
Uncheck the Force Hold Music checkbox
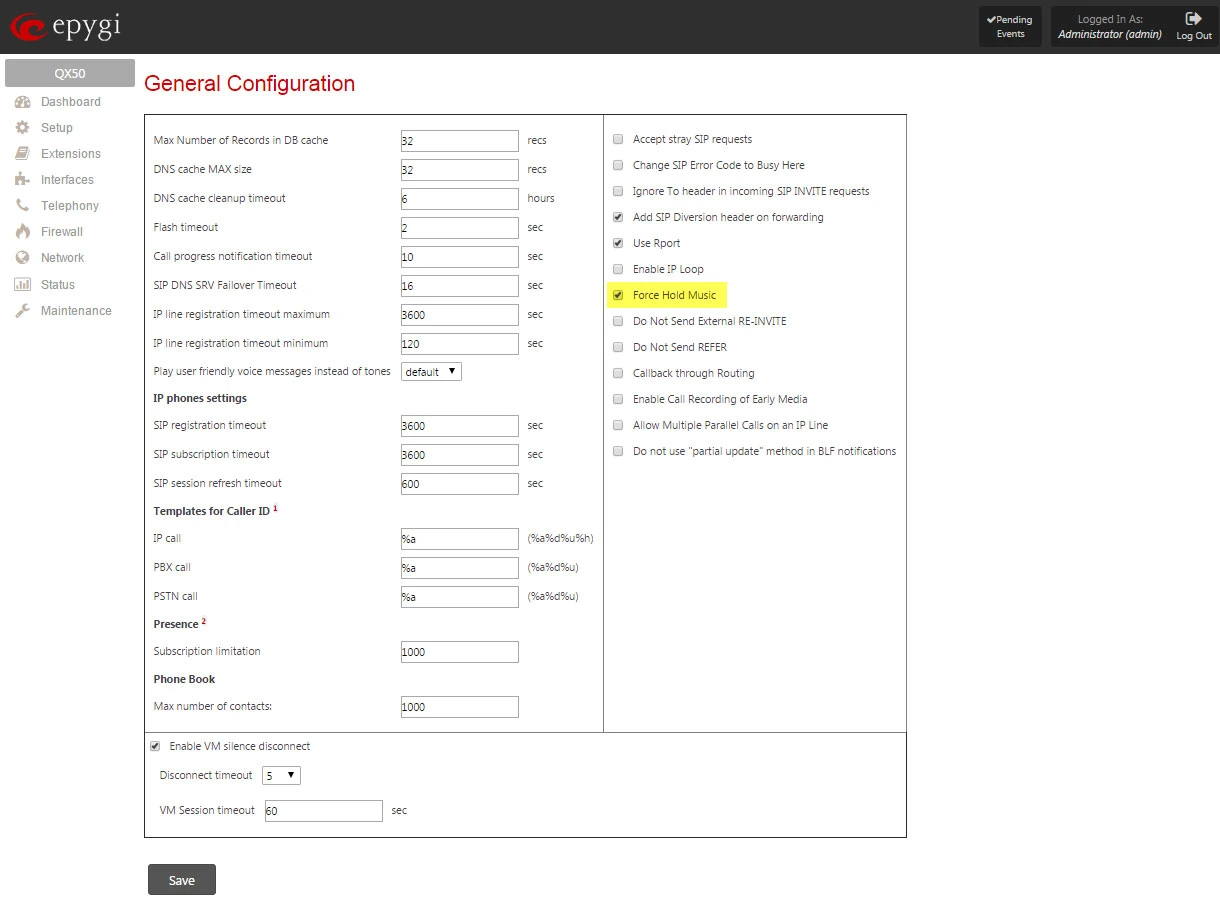618,295
